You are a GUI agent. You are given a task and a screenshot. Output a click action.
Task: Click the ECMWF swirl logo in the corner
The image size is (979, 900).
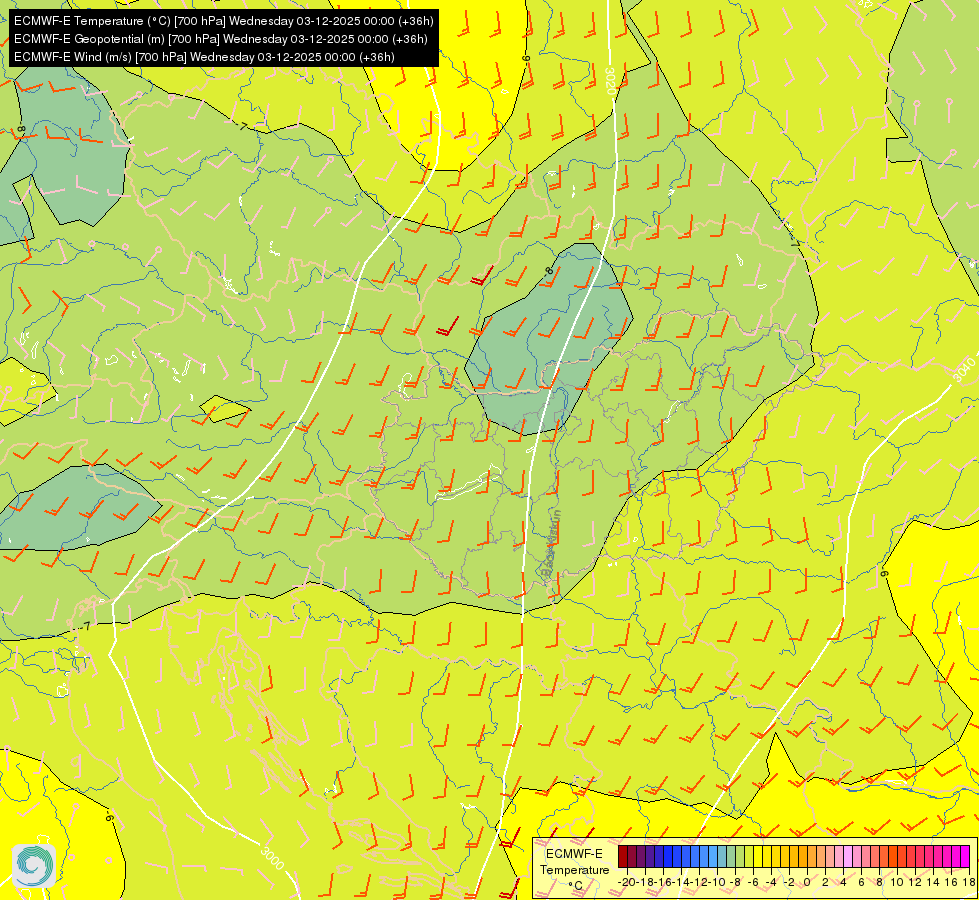(34, 866)
